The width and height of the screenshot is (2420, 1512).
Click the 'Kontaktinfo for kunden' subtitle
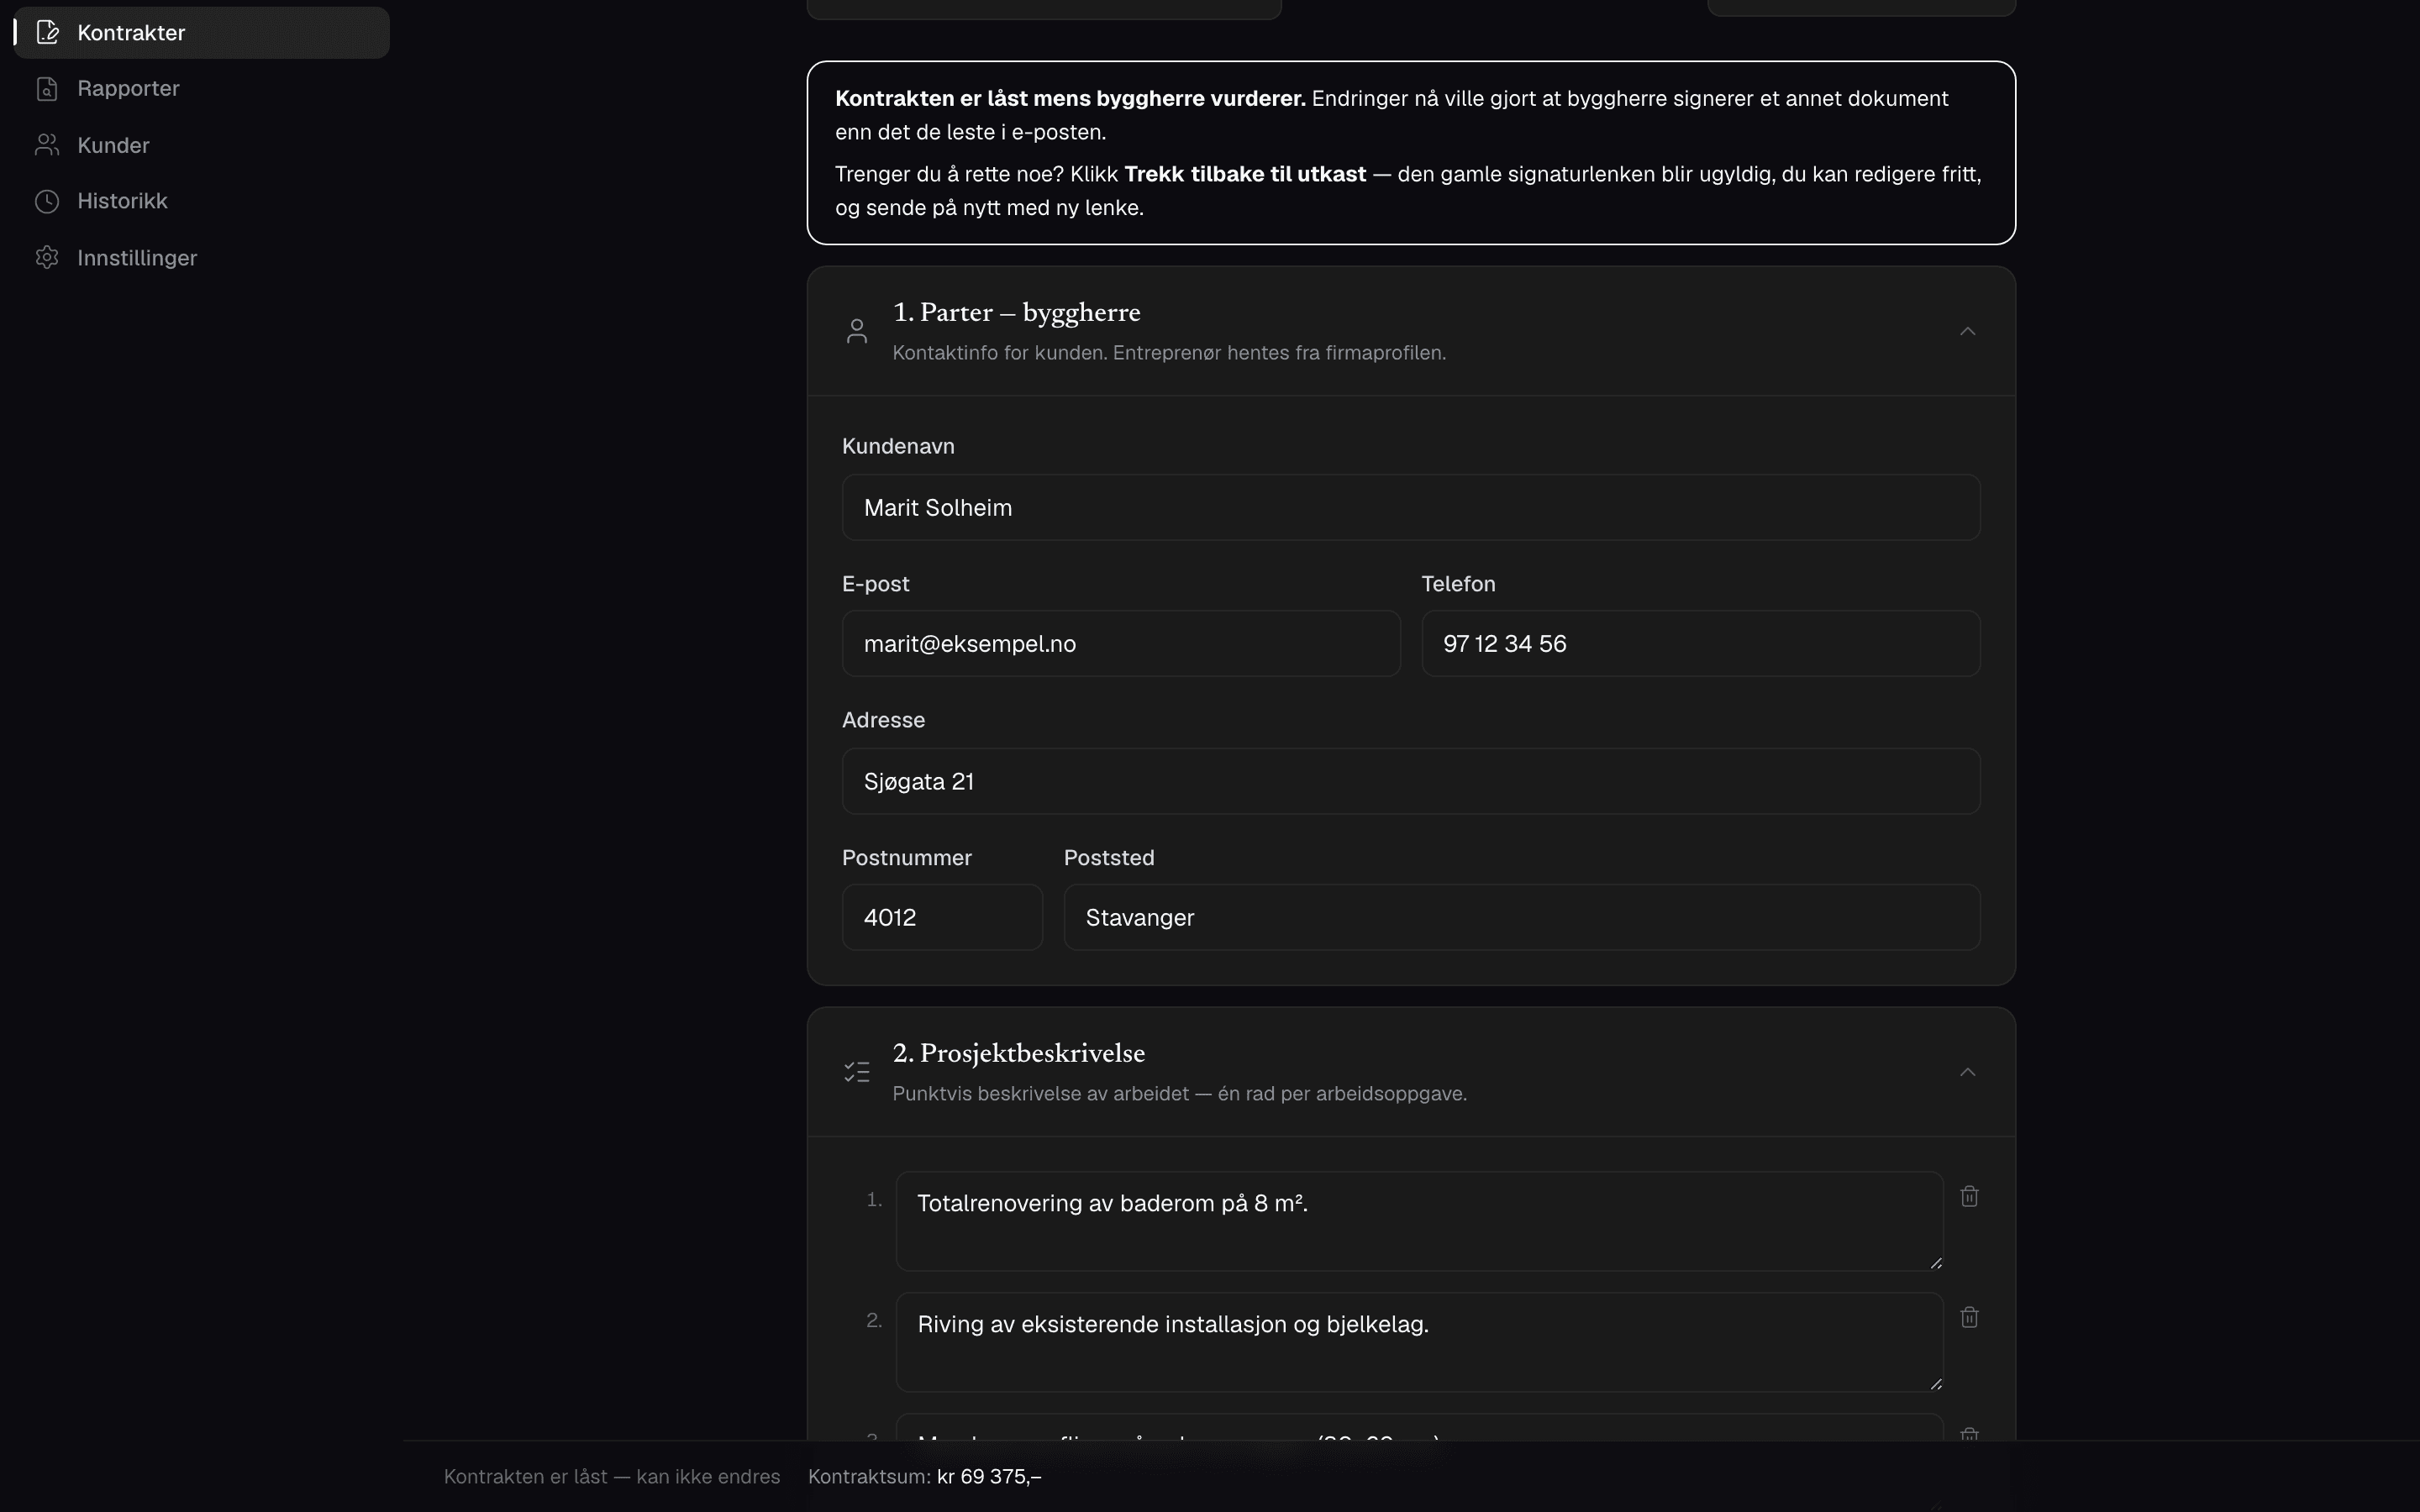(x=1168, y=353)
